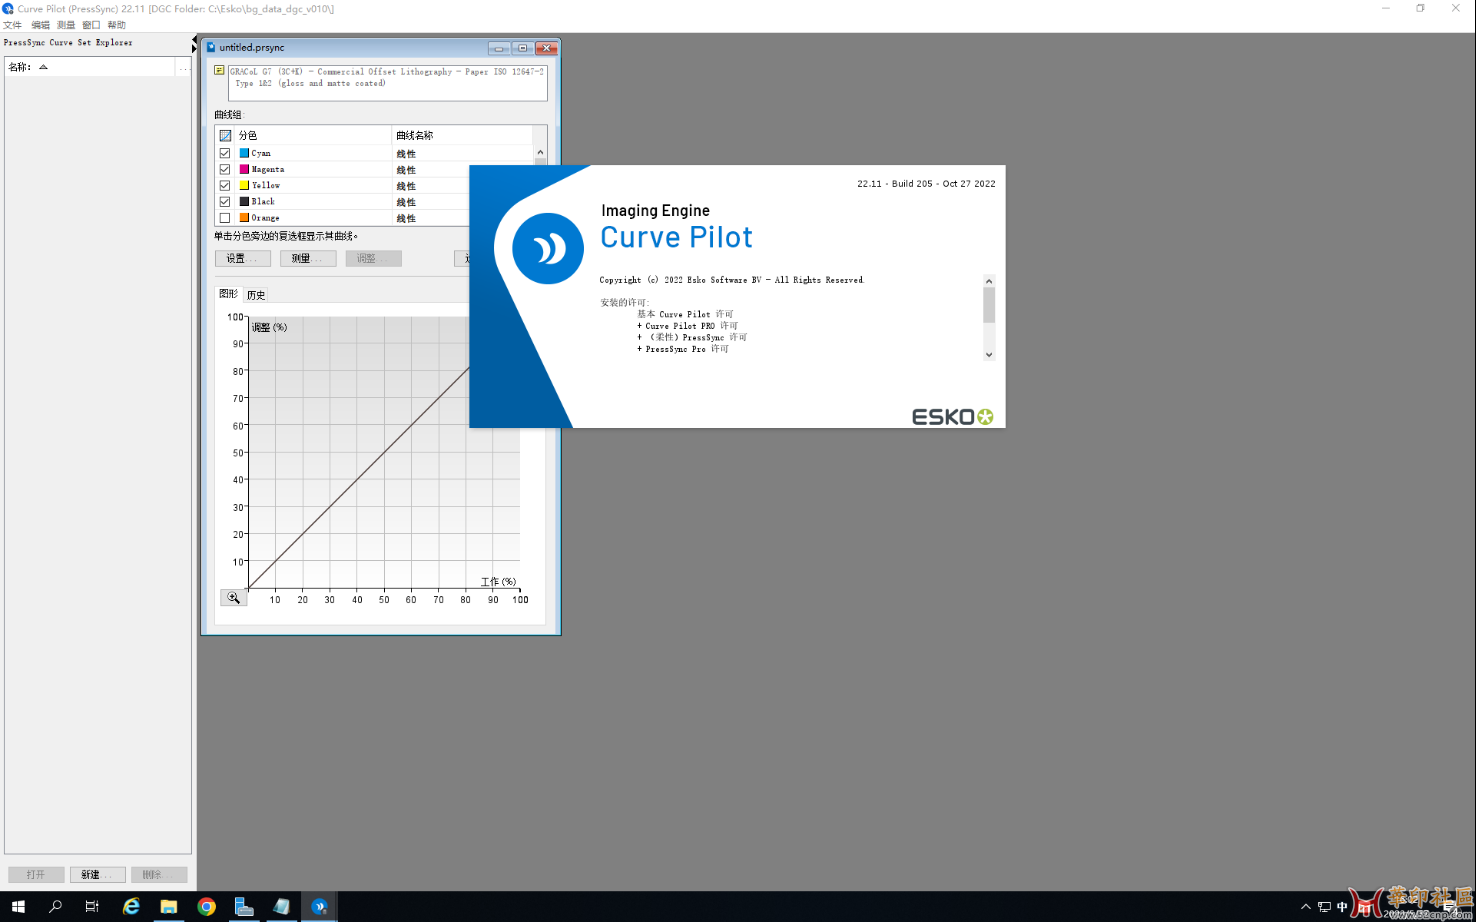This screenshot has width=1476, height=922.
Task: Open File Explorer from taskbar
Action: (x=169, y=906)
